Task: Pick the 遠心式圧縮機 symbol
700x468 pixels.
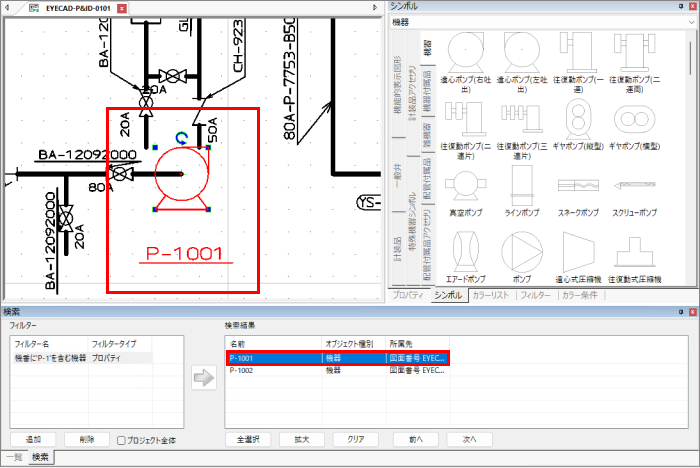Action: (580, 256)
